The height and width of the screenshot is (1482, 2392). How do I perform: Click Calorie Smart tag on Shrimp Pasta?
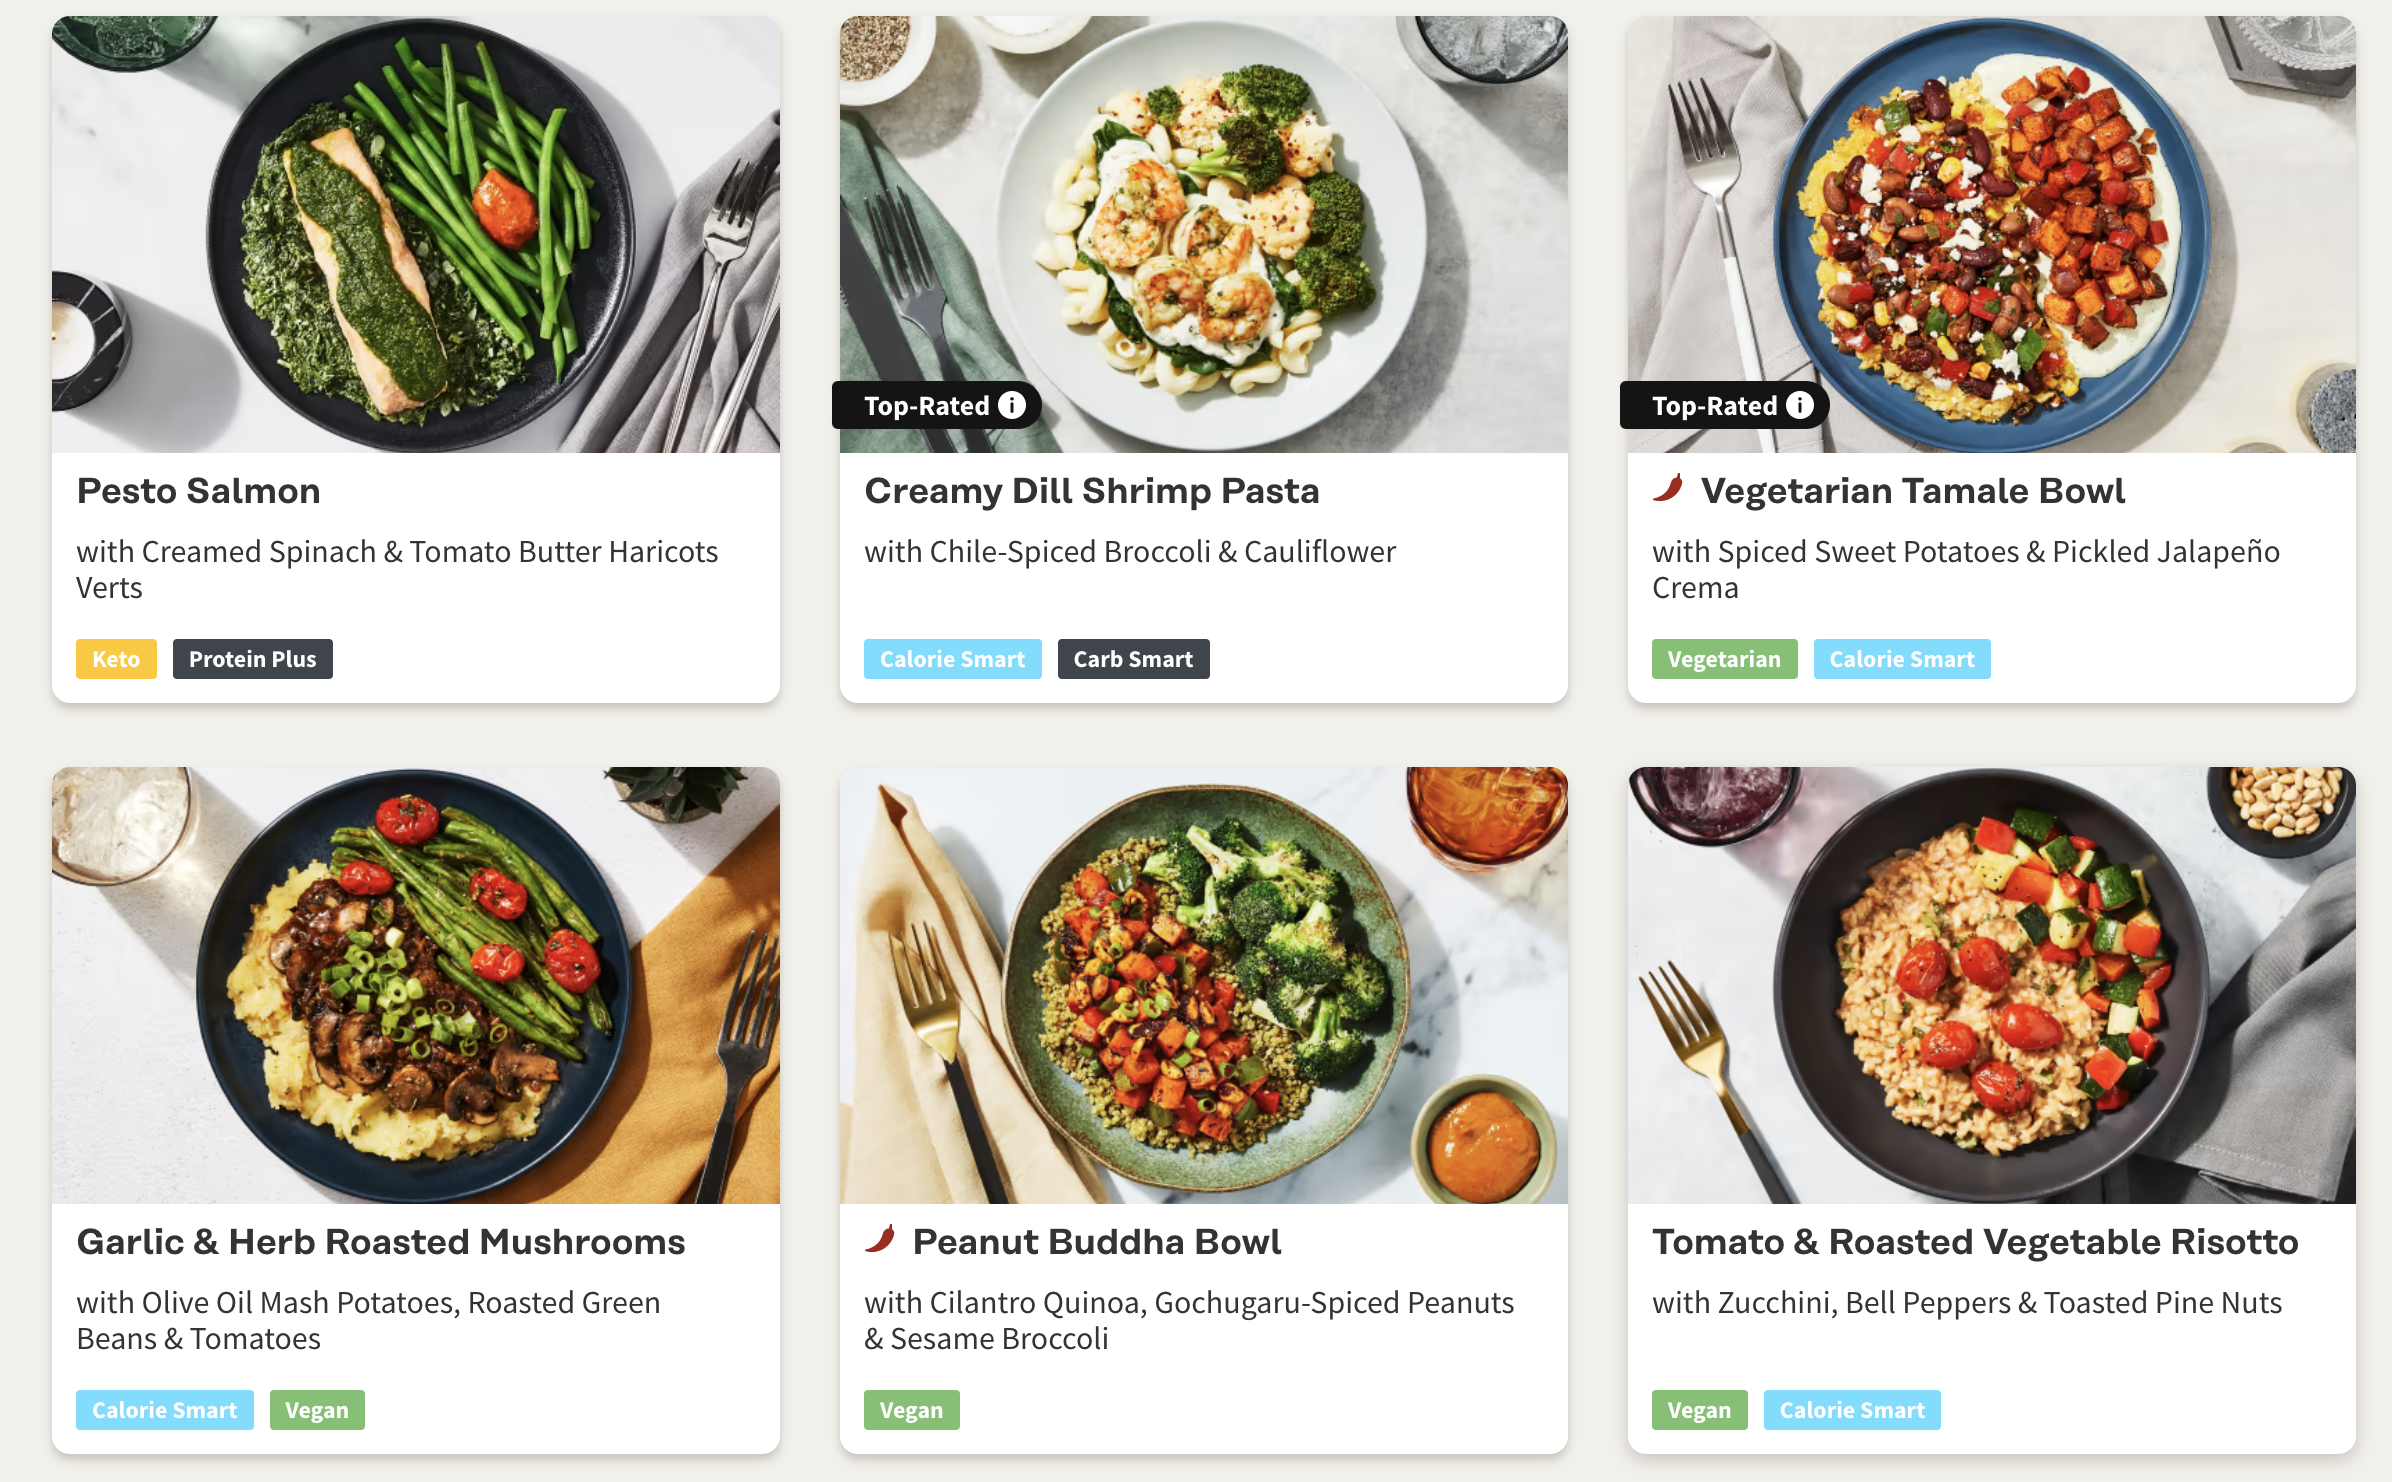(952, 659)
